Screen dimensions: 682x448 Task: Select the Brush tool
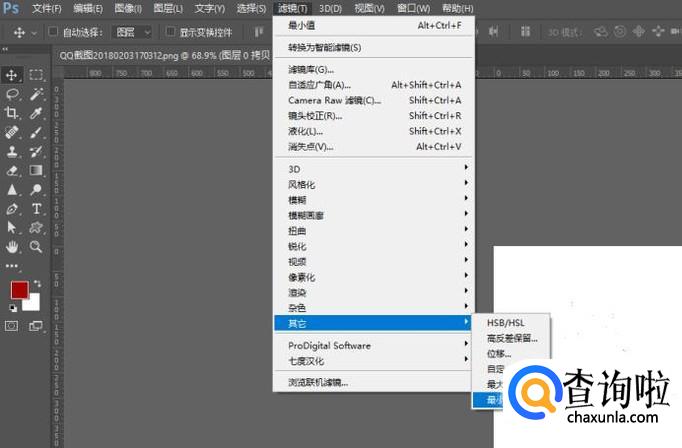tap(36, 132)
